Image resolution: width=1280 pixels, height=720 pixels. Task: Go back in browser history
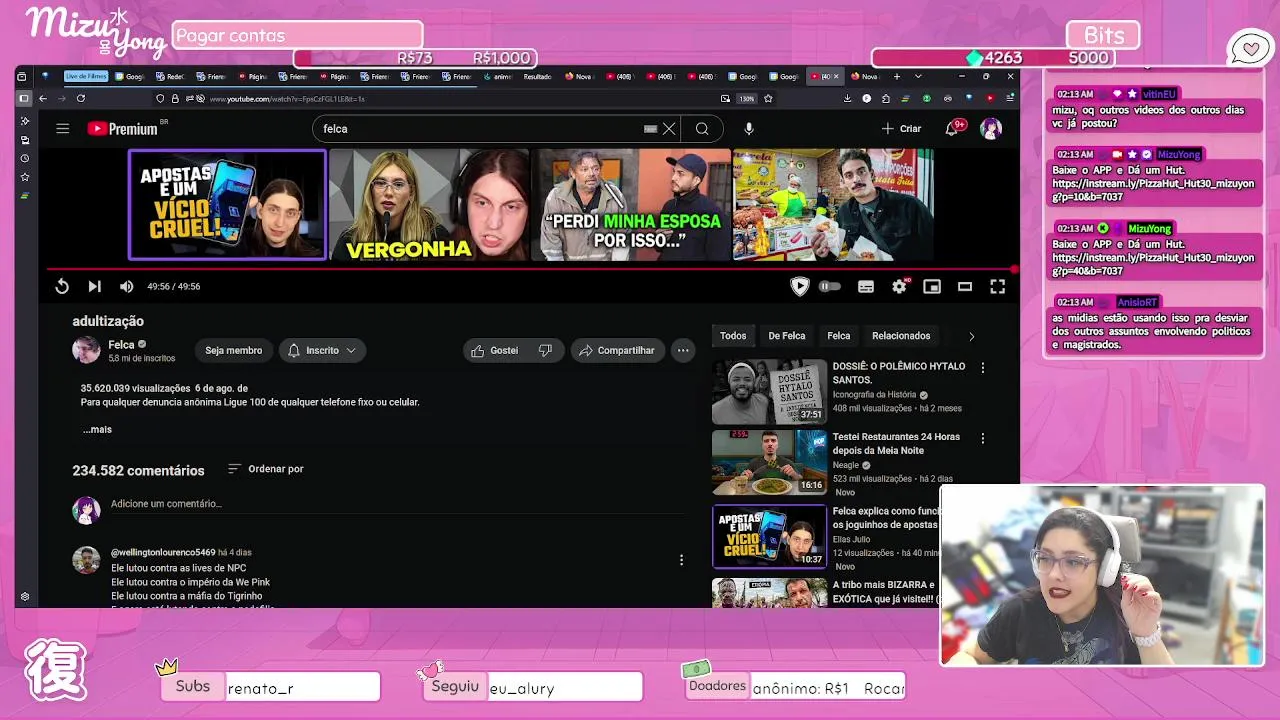[43, 98]
